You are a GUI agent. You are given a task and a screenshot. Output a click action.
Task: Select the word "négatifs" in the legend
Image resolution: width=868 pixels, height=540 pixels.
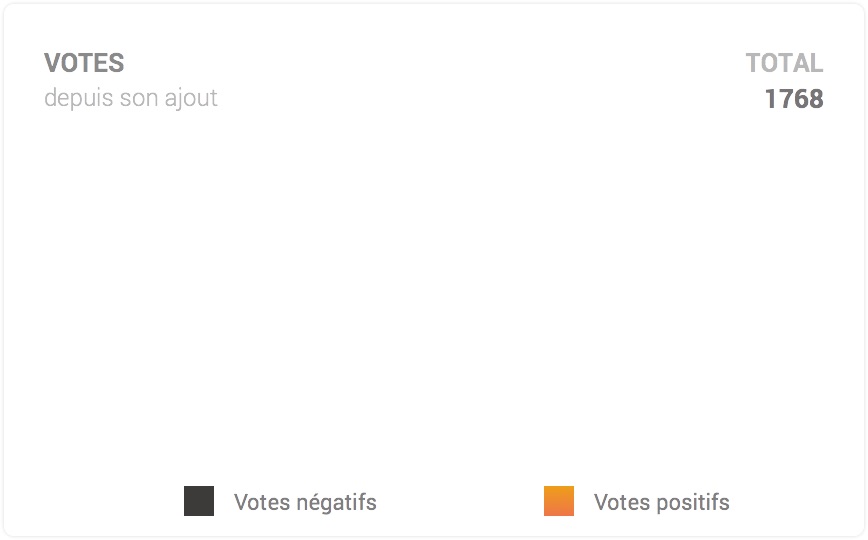[337, 502]
